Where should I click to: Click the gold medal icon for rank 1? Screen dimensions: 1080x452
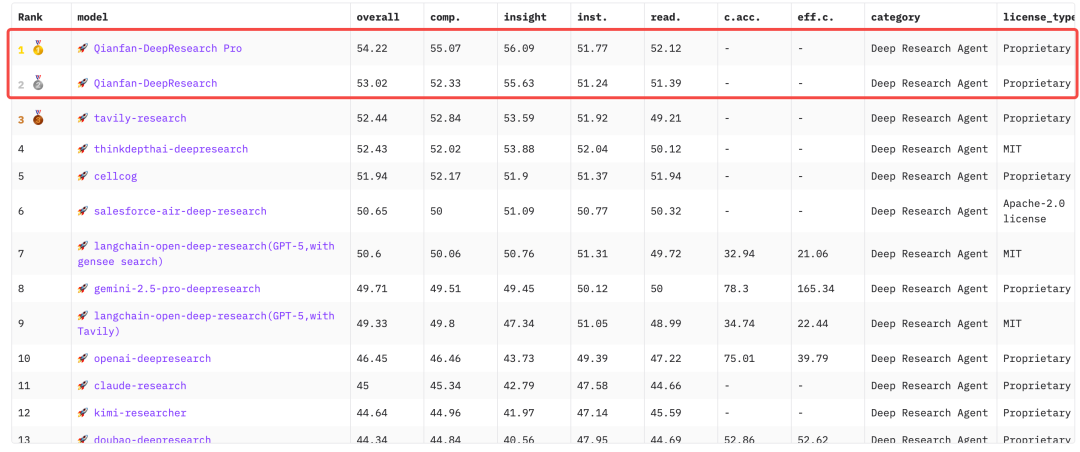tap(38, 48)
